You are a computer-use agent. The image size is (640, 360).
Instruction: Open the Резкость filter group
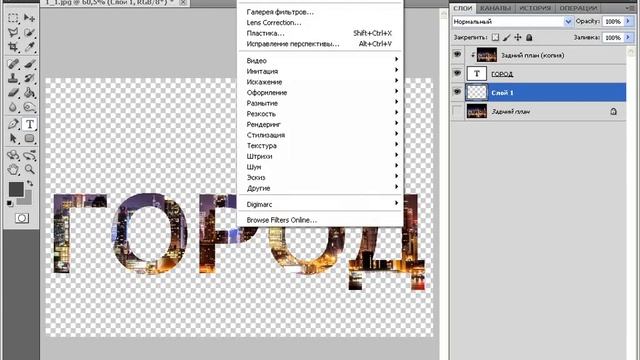pyautogui.click(x=320, y=113)
